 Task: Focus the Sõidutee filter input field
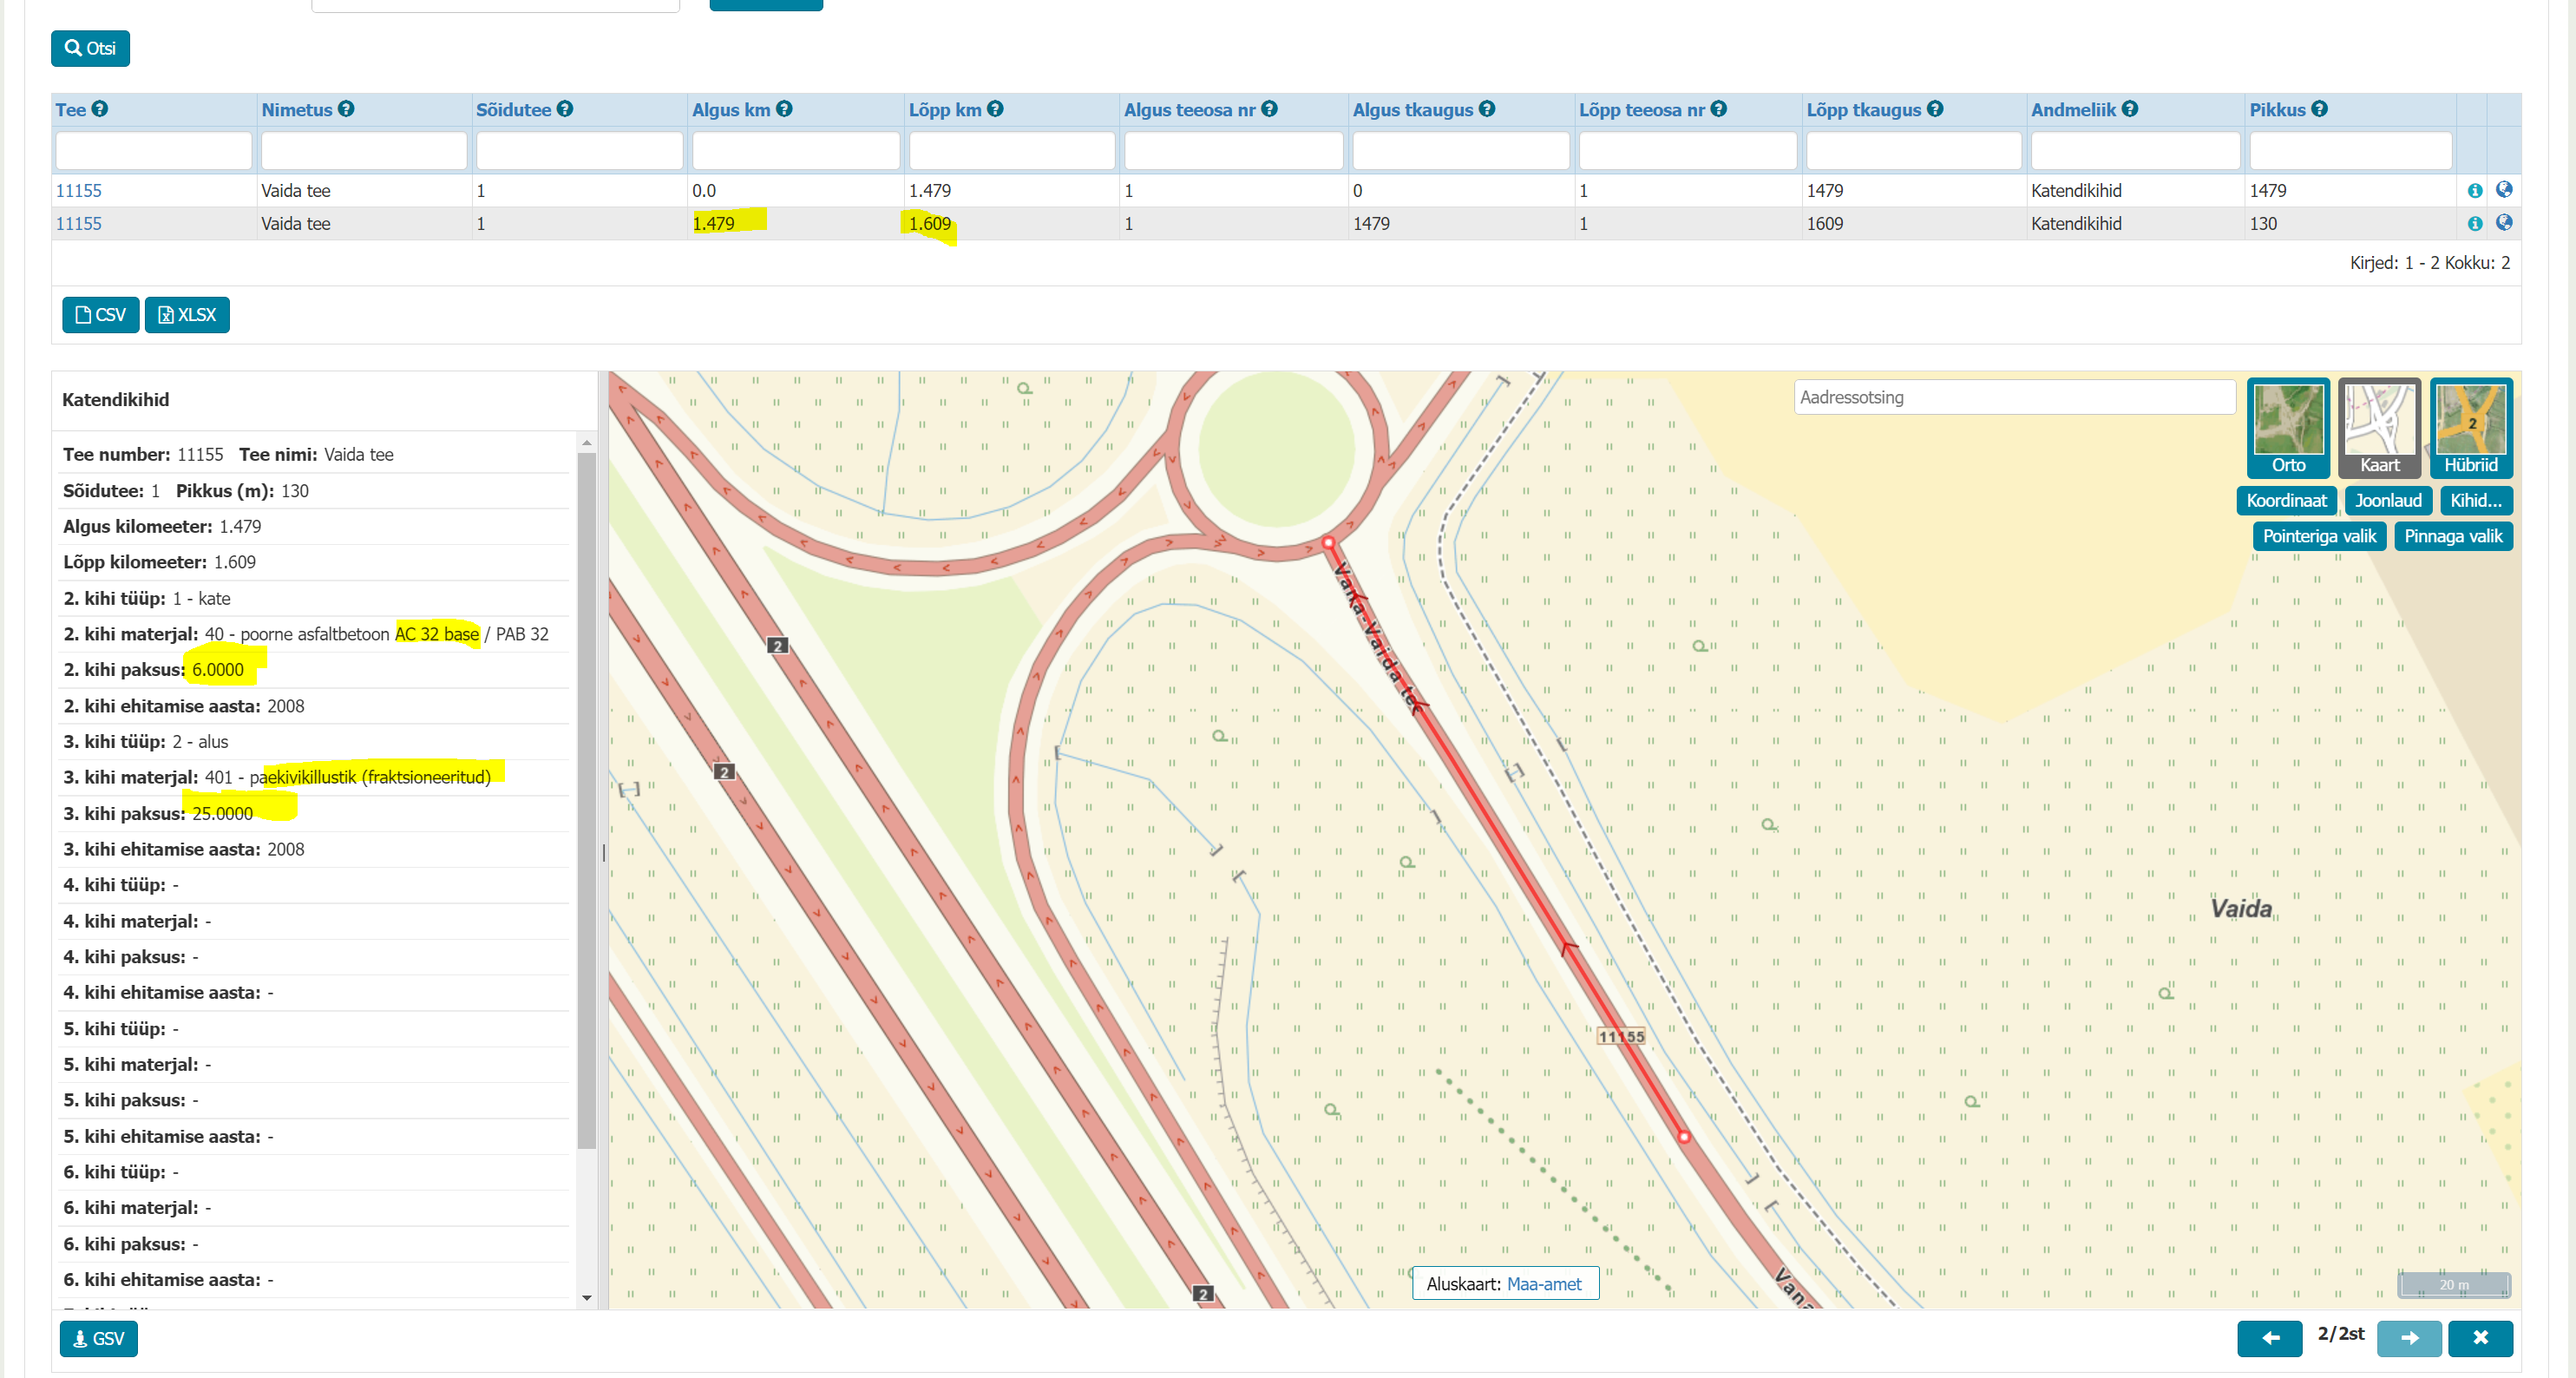[580, 151]
